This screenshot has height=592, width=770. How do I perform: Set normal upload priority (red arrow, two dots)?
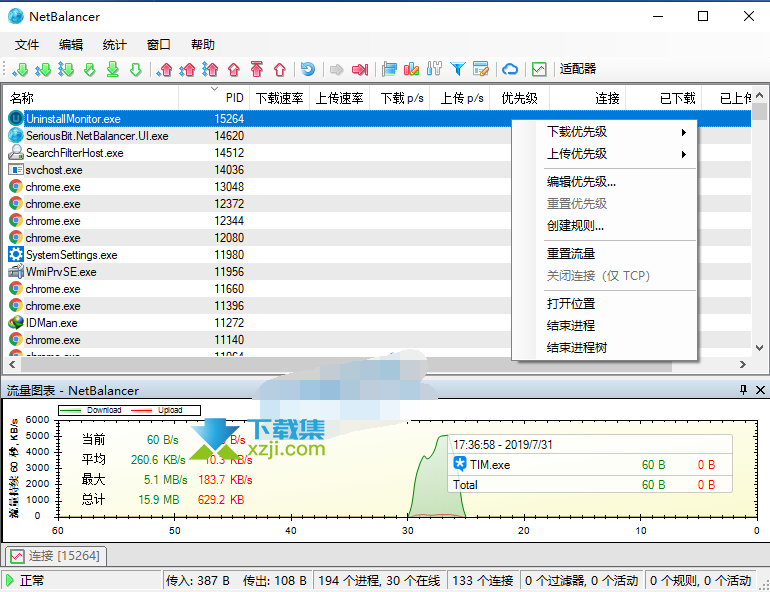[x=187, y=69]
